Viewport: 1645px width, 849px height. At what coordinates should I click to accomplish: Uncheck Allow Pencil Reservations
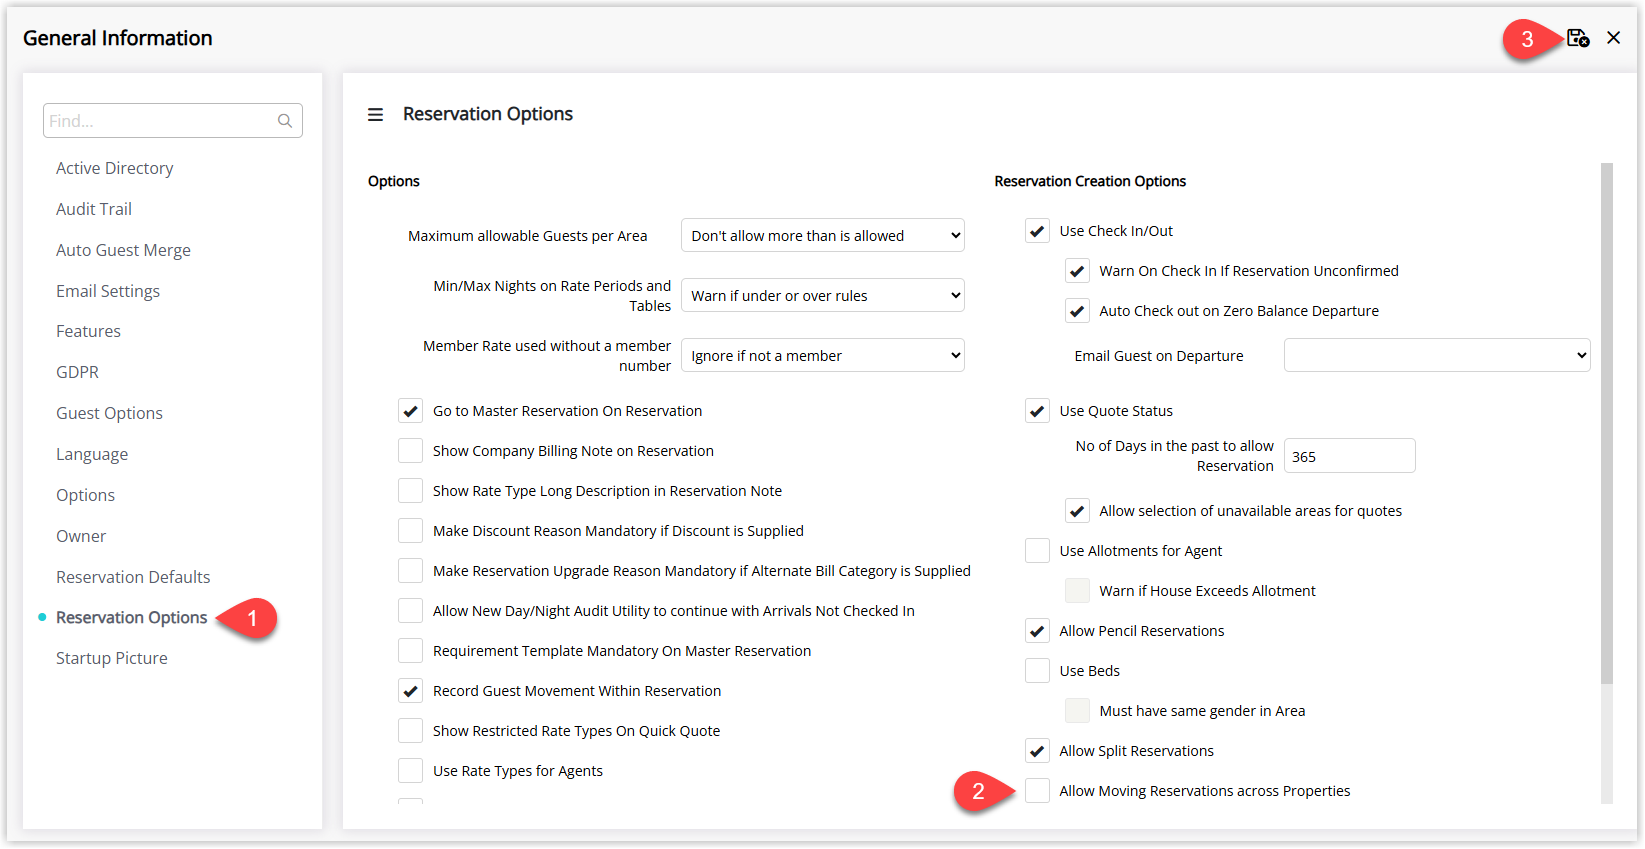tap(1037, 631)
